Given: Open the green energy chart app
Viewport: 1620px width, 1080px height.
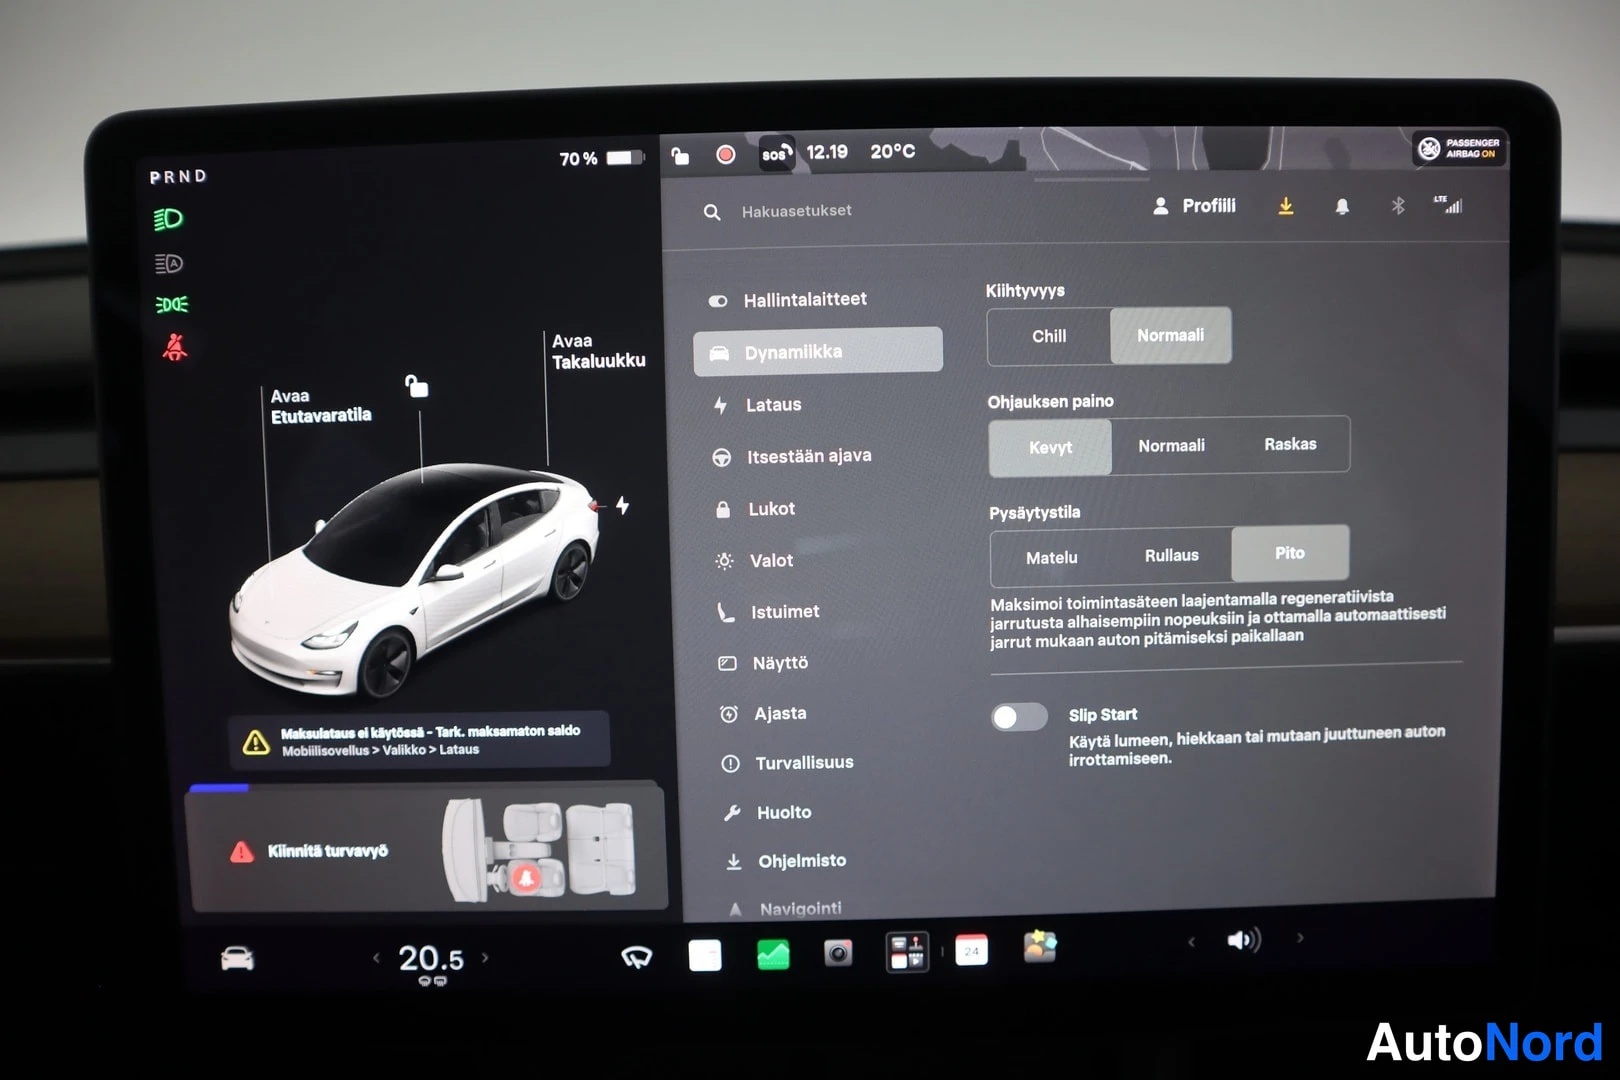Looking at the screenshot, I should click(x=773, y=955).
